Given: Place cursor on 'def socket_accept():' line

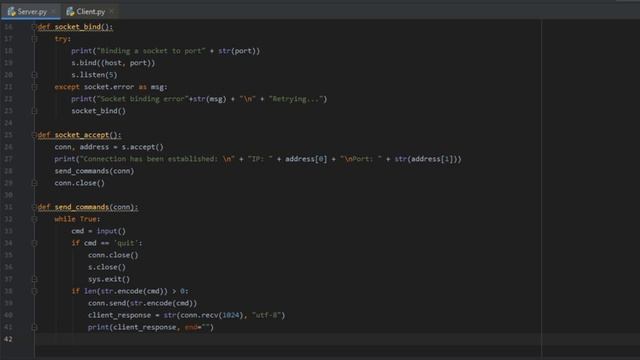Looking at the screenshot, I should [79, 135].
